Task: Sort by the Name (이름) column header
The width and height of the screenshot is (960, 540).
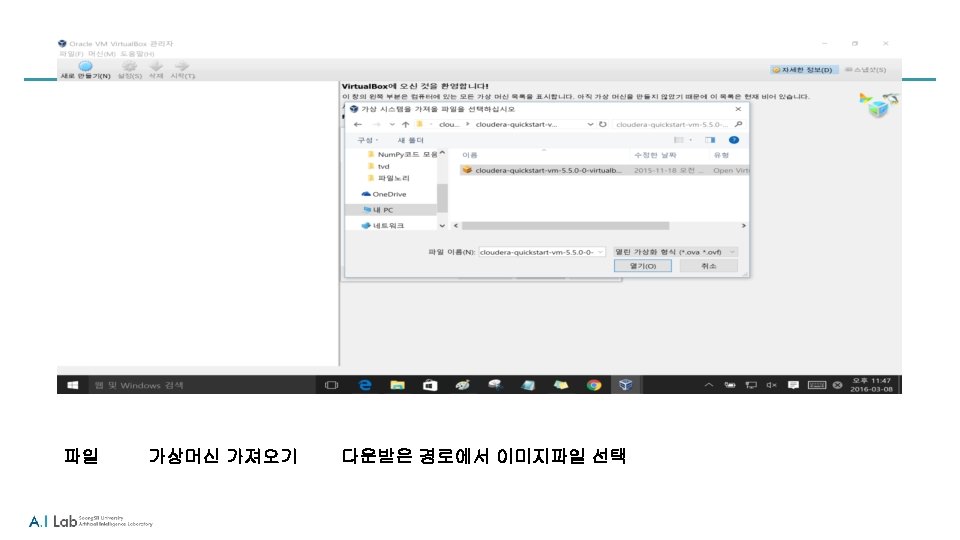Action: click(x=470, y=155)
